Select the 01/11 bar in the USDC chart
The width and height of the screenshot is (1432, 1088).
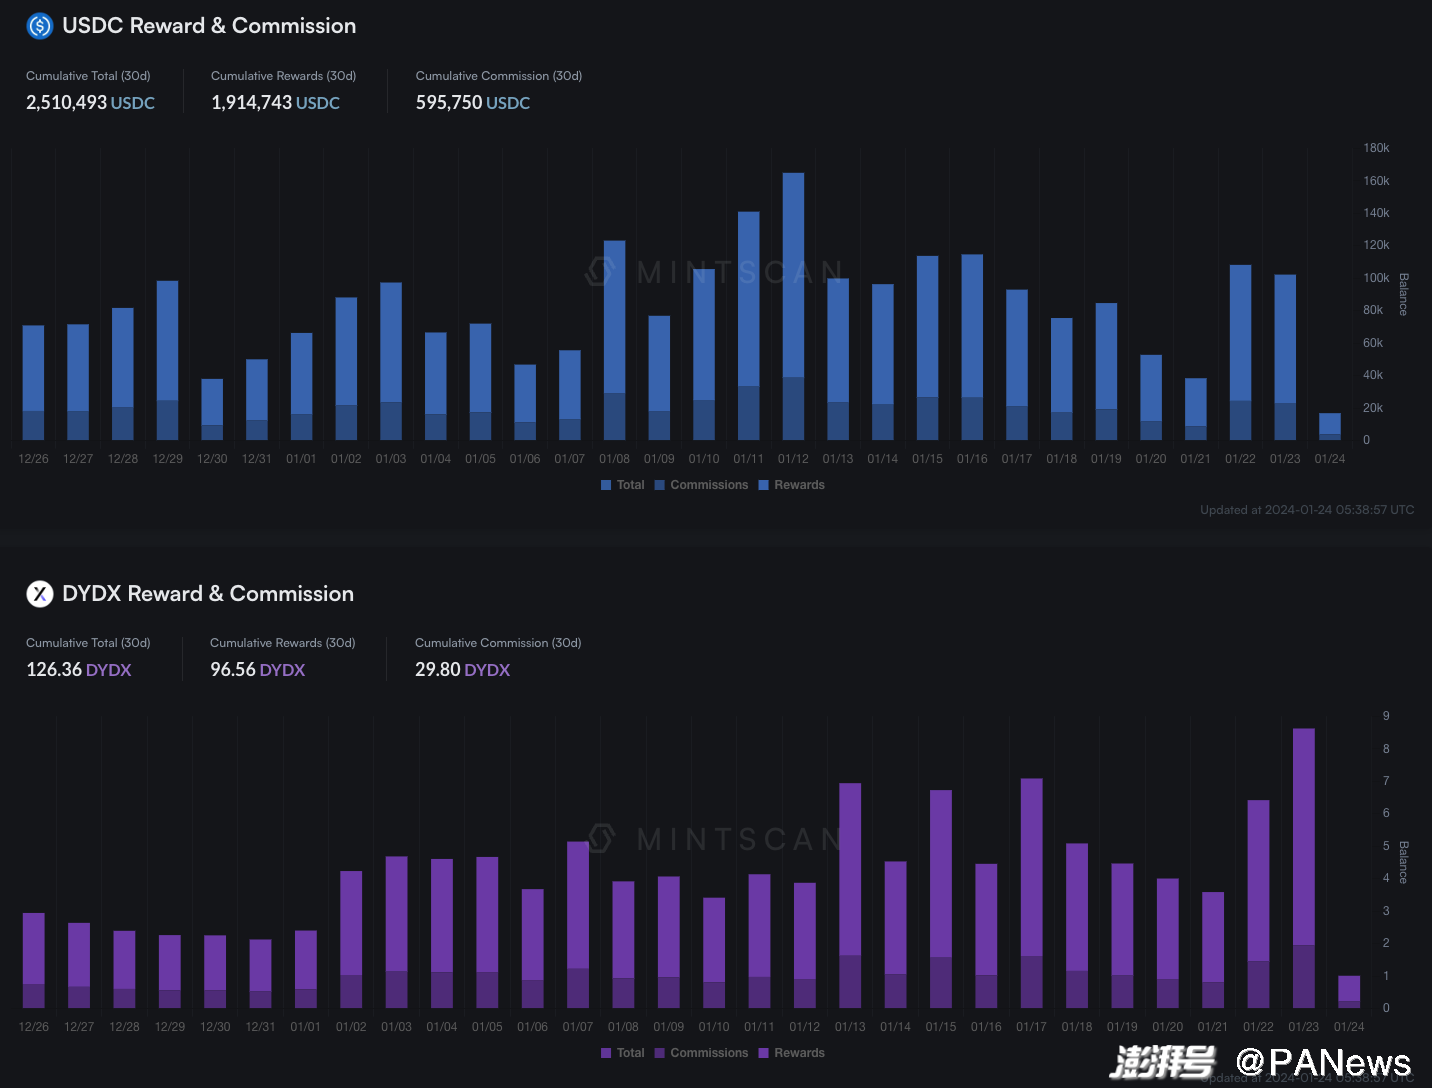749,326
